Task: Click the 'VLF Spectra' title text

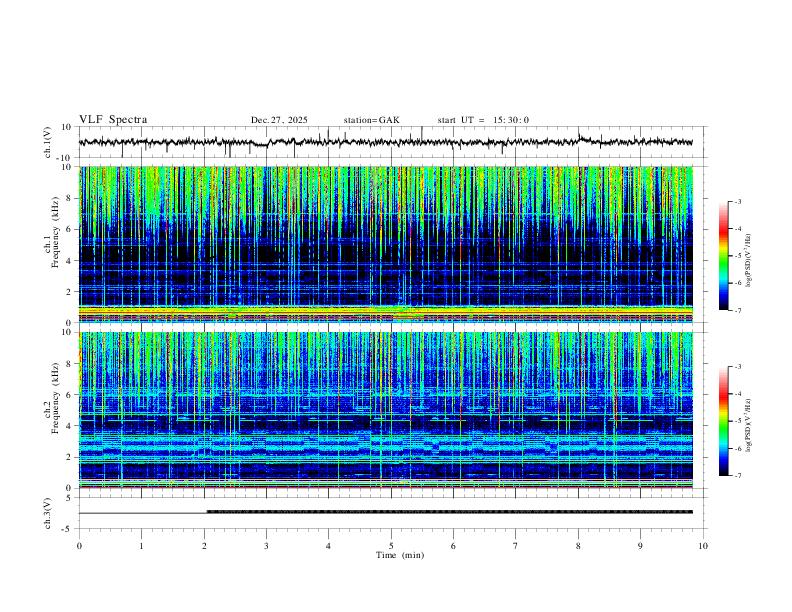Action: (113, 120)
